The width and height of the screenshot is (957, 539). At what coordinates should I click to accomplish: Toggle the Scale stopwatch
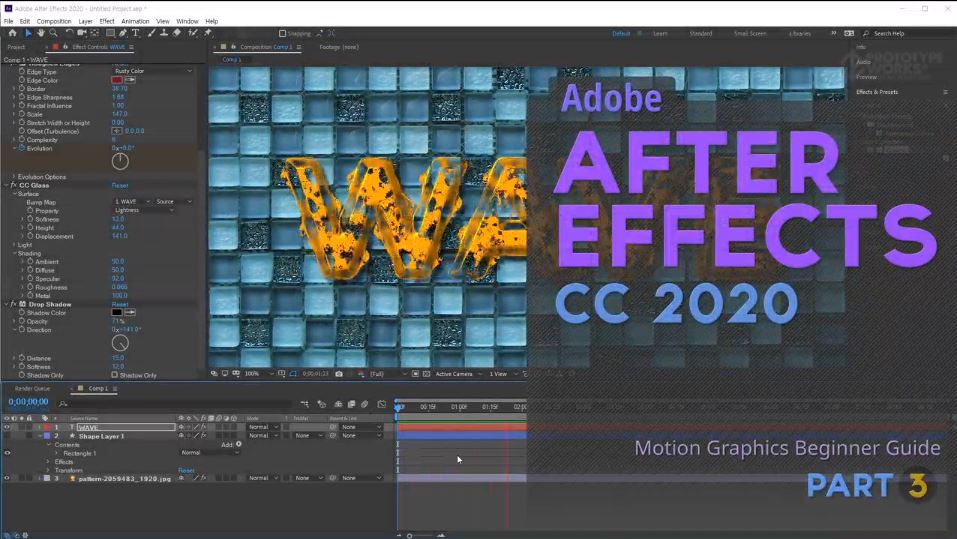click(22, 114)
